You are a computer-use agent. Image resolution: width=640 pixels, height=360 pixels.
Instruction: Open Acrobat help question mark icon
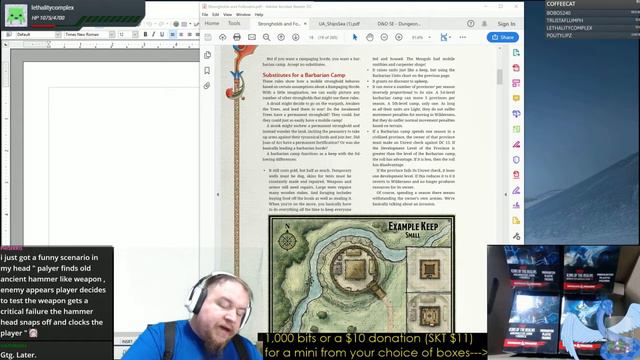point(471,24)
